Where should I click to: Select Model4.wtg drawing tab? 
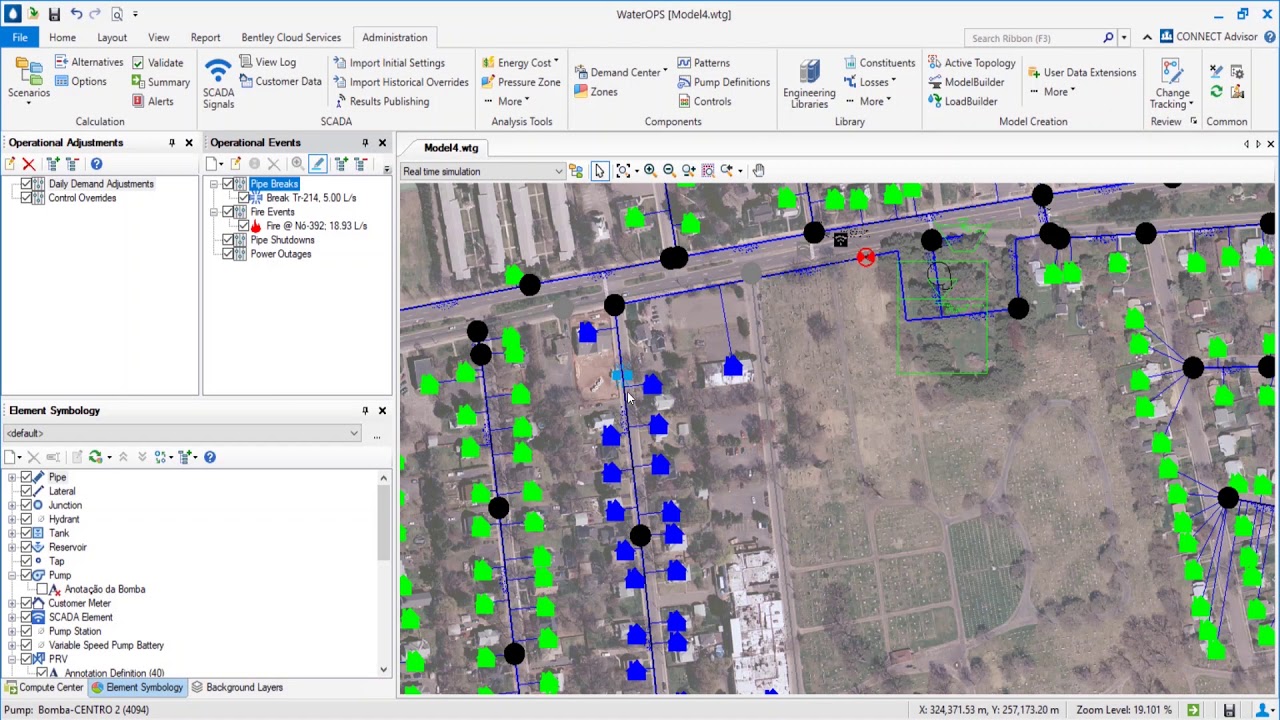451,148
